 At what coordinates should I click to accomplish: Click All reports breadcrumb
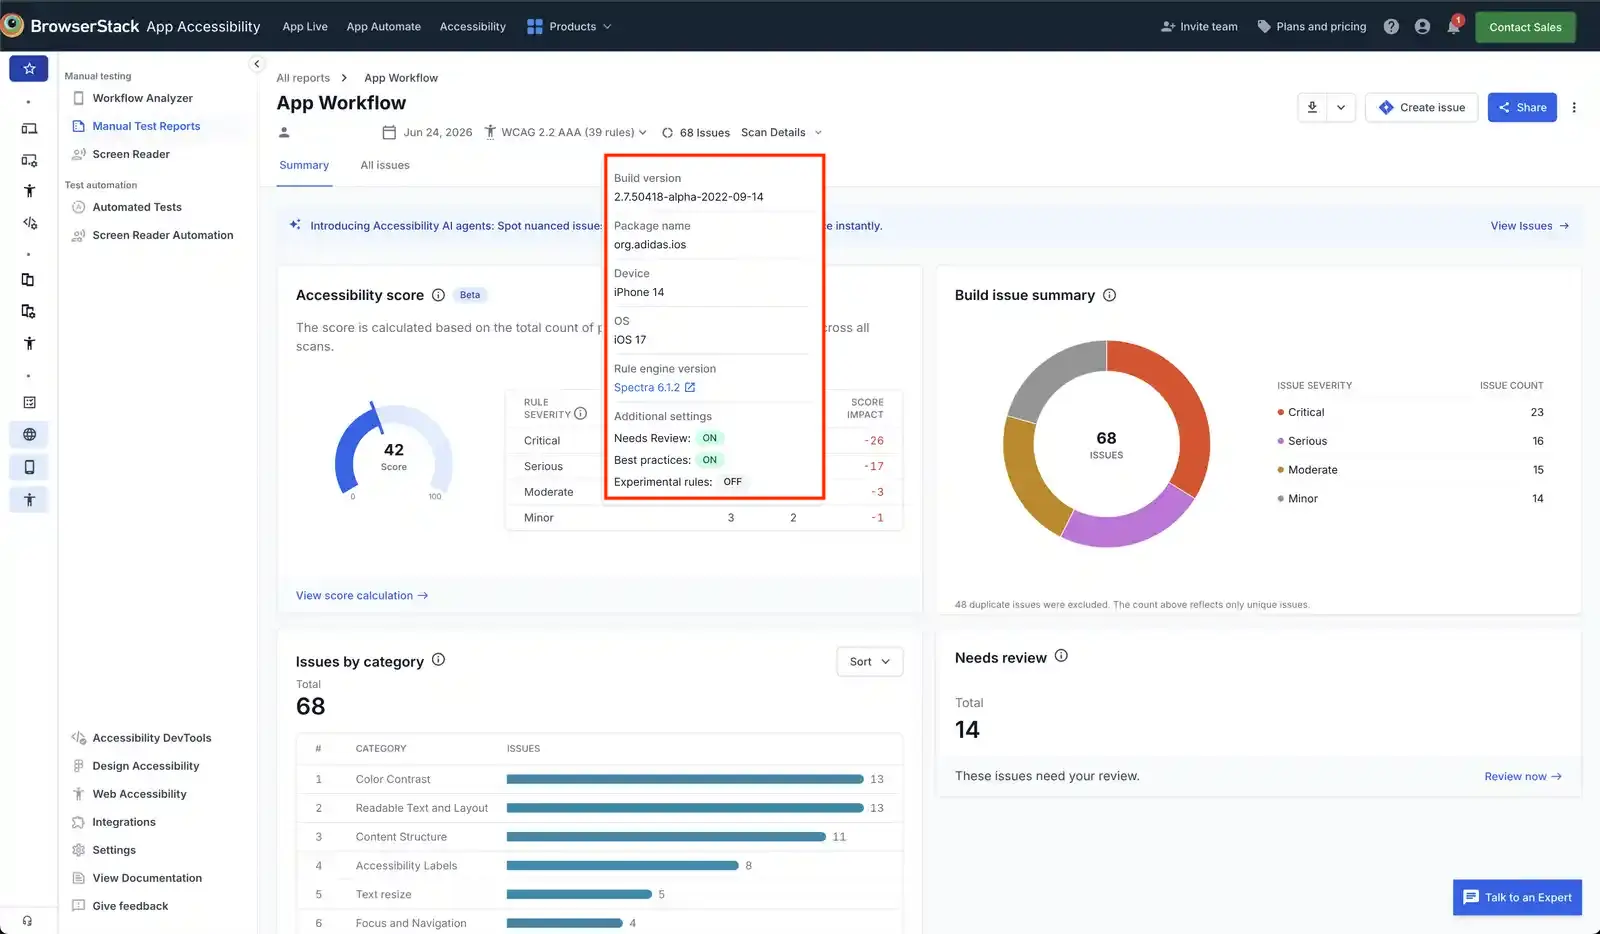(303, 78)
